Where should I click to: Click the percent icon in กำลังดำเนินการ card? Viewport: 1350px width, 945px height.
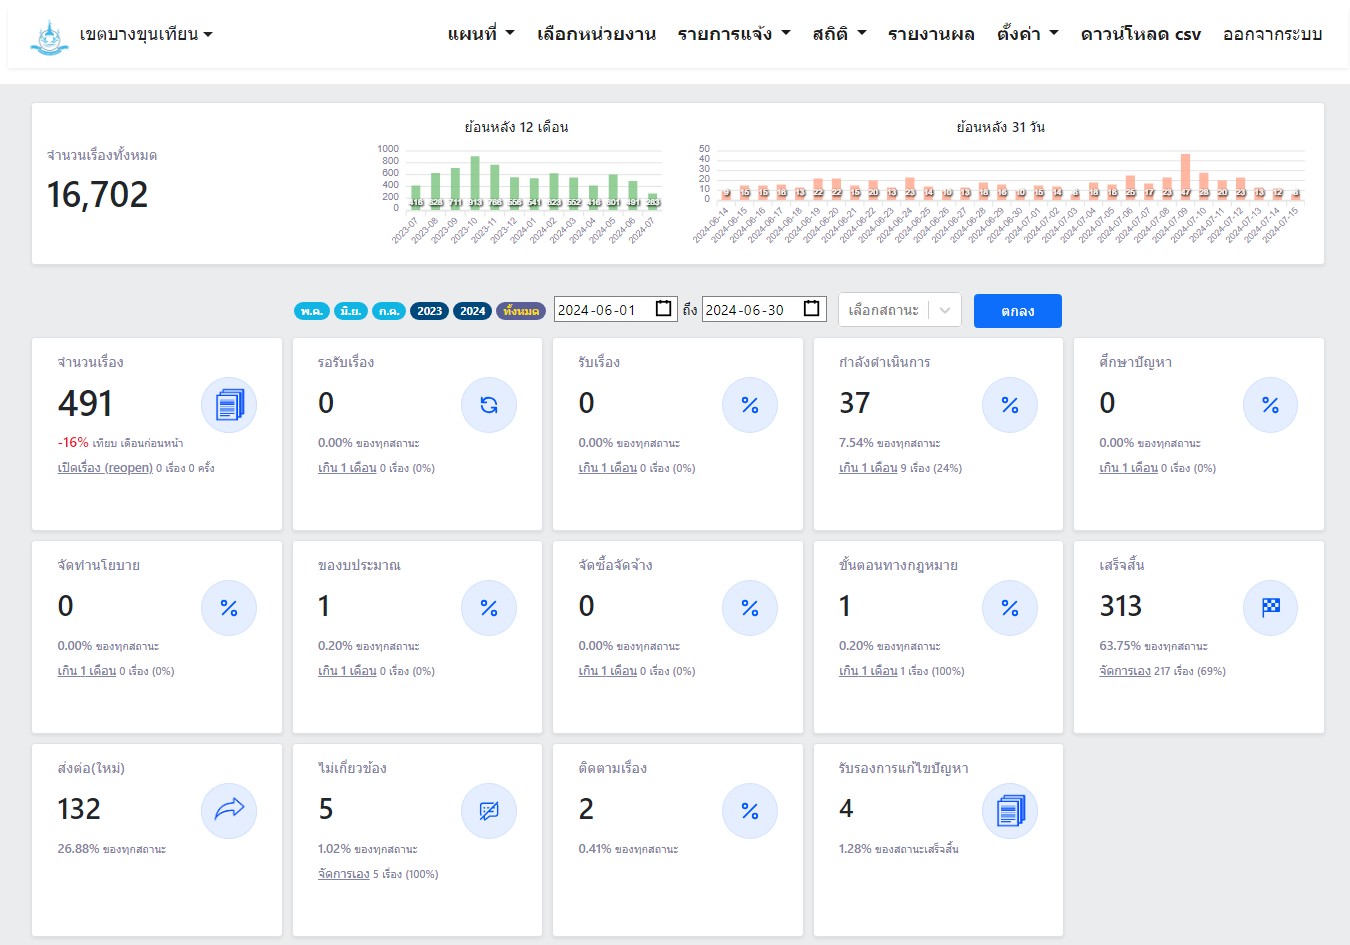[x=1010, y=405]
